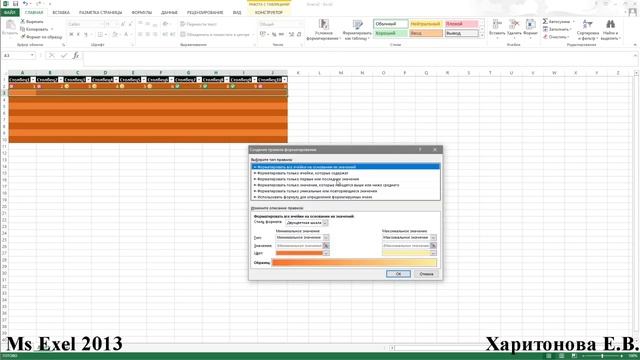The image size is (640, 360).
Task: Apply Обычный (Normal) cell style
Action: [x=391, y=24]
